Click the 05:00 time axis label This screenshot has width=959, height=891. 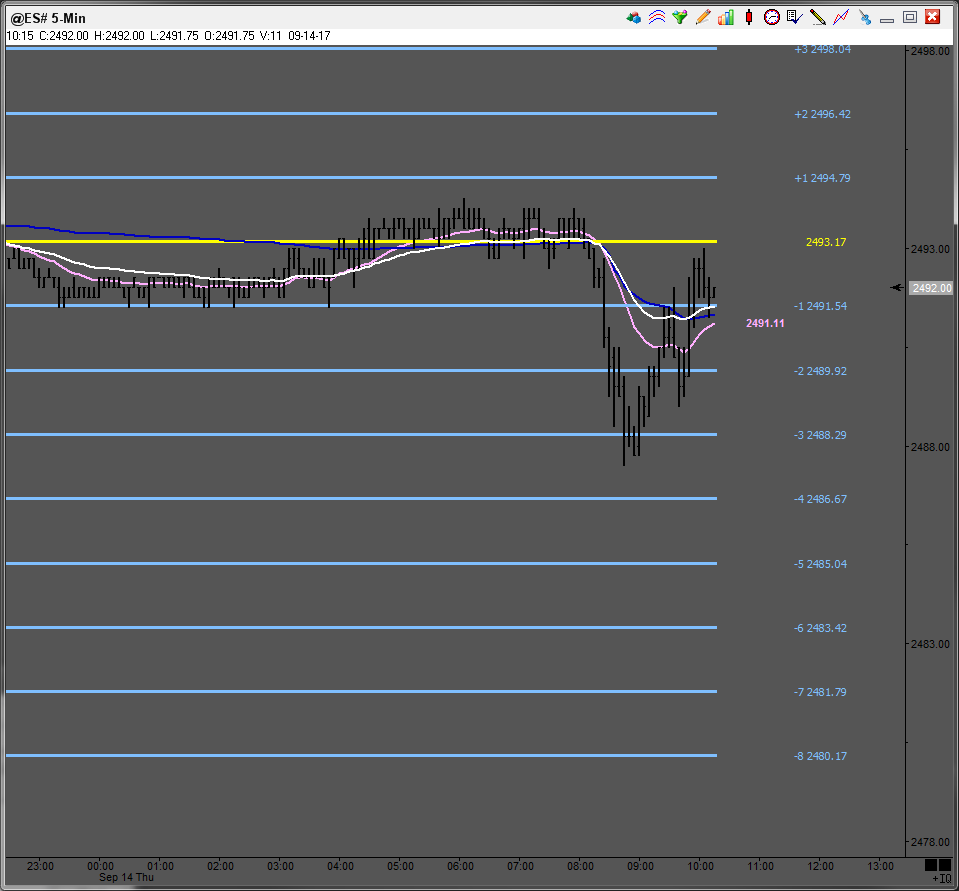(401, 867)
